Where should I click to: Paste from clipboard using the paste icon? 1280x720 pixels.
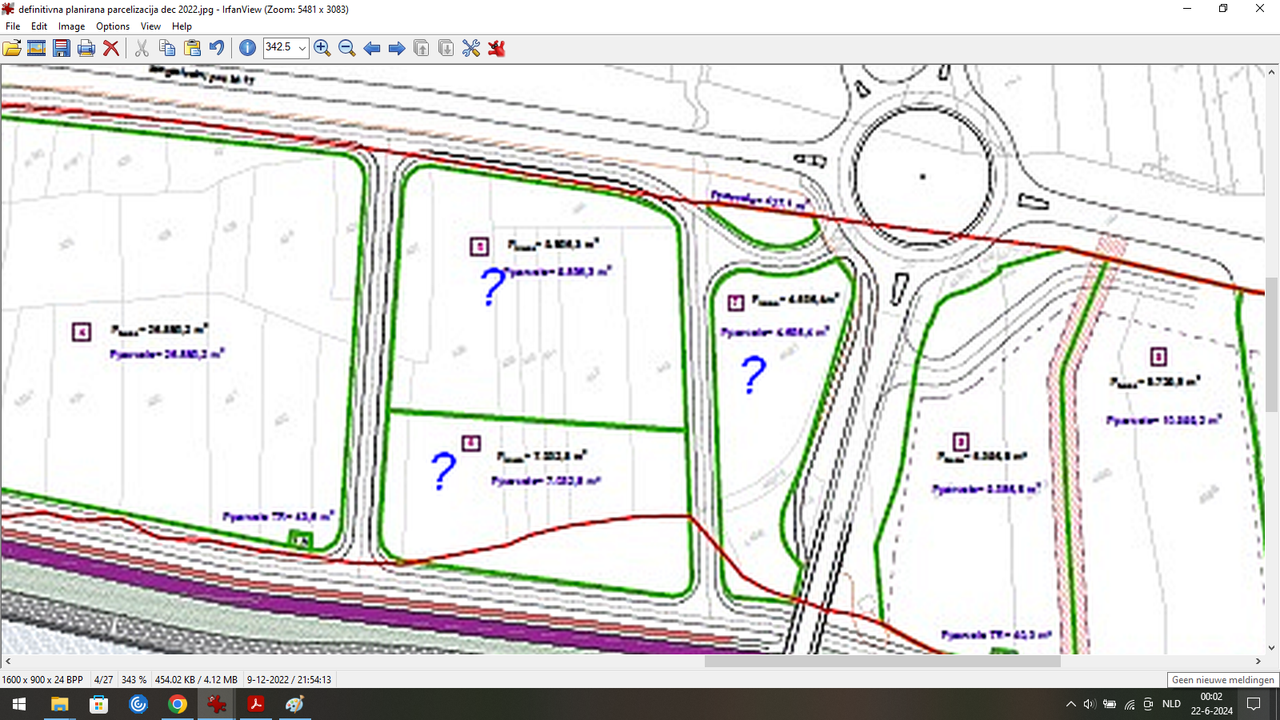pyautogui.click(x=192, y=48)
